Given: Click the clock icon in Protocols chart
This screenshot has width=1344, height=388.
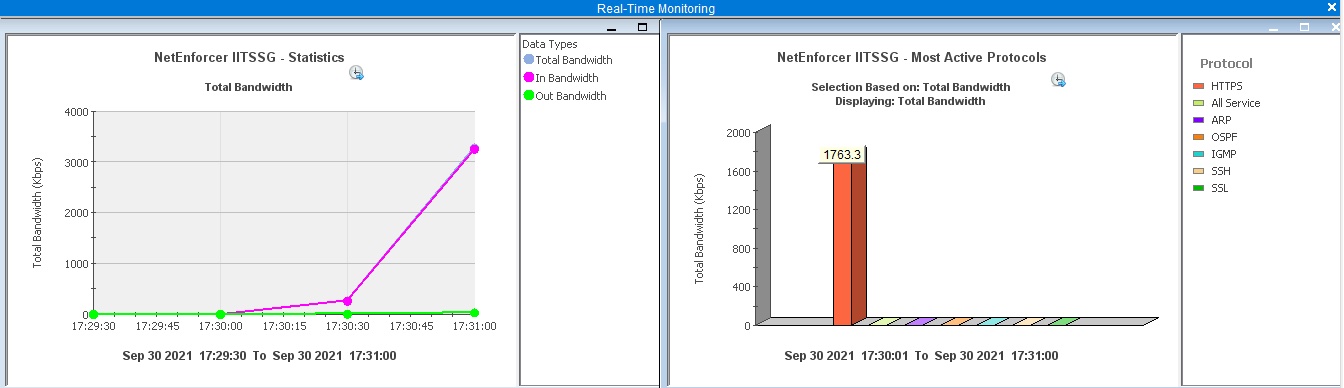Looking at the screenshot, I should [1058, 80].
